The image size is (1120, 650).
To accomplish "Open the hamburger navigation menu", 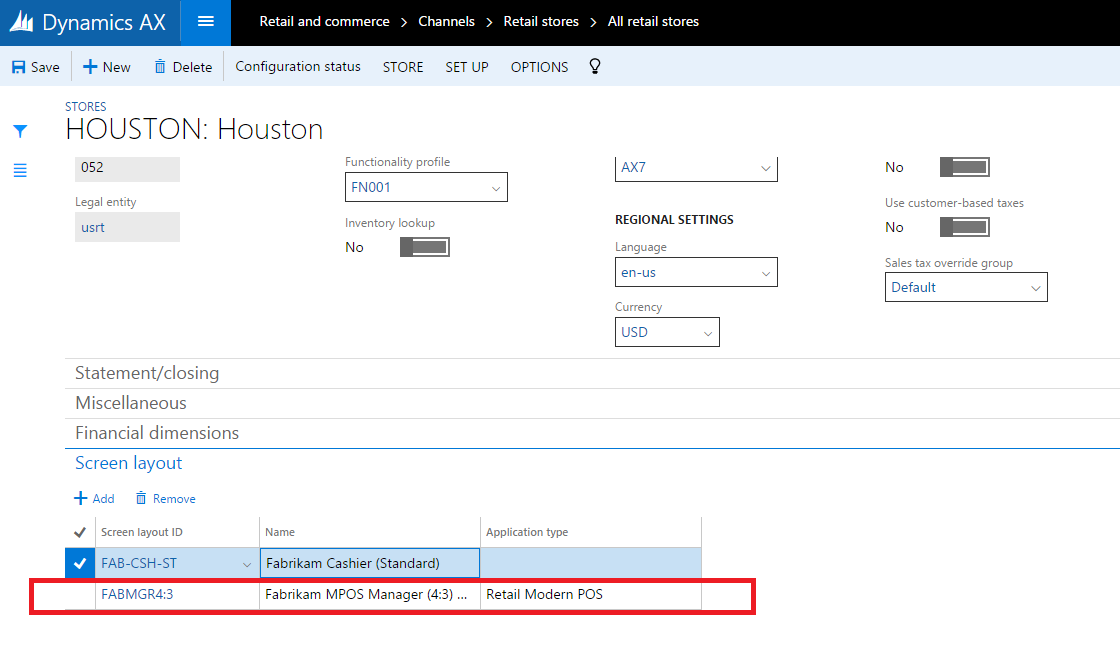I will click(x=206, y=22).
